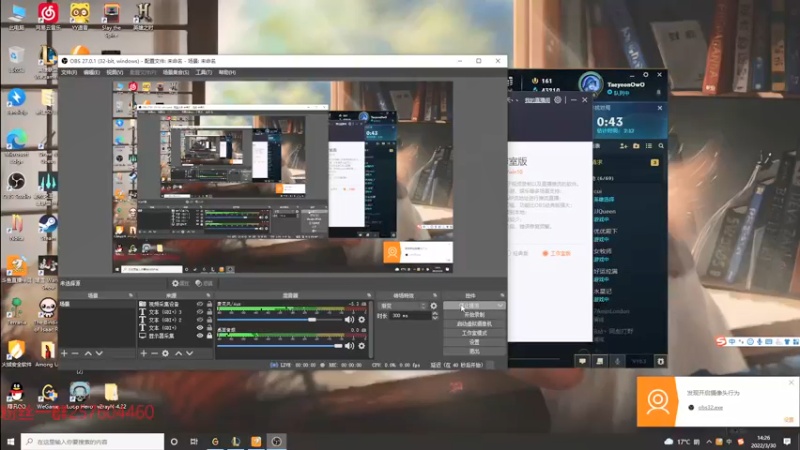Move the source up in the list
The image size is (800, 450).
tap(179, 353)
